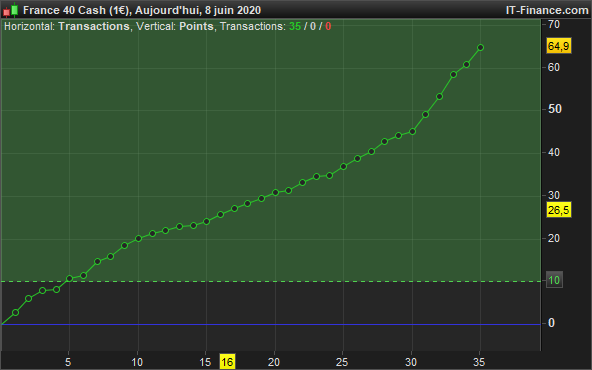Select the data point at transaction 5

69,279
